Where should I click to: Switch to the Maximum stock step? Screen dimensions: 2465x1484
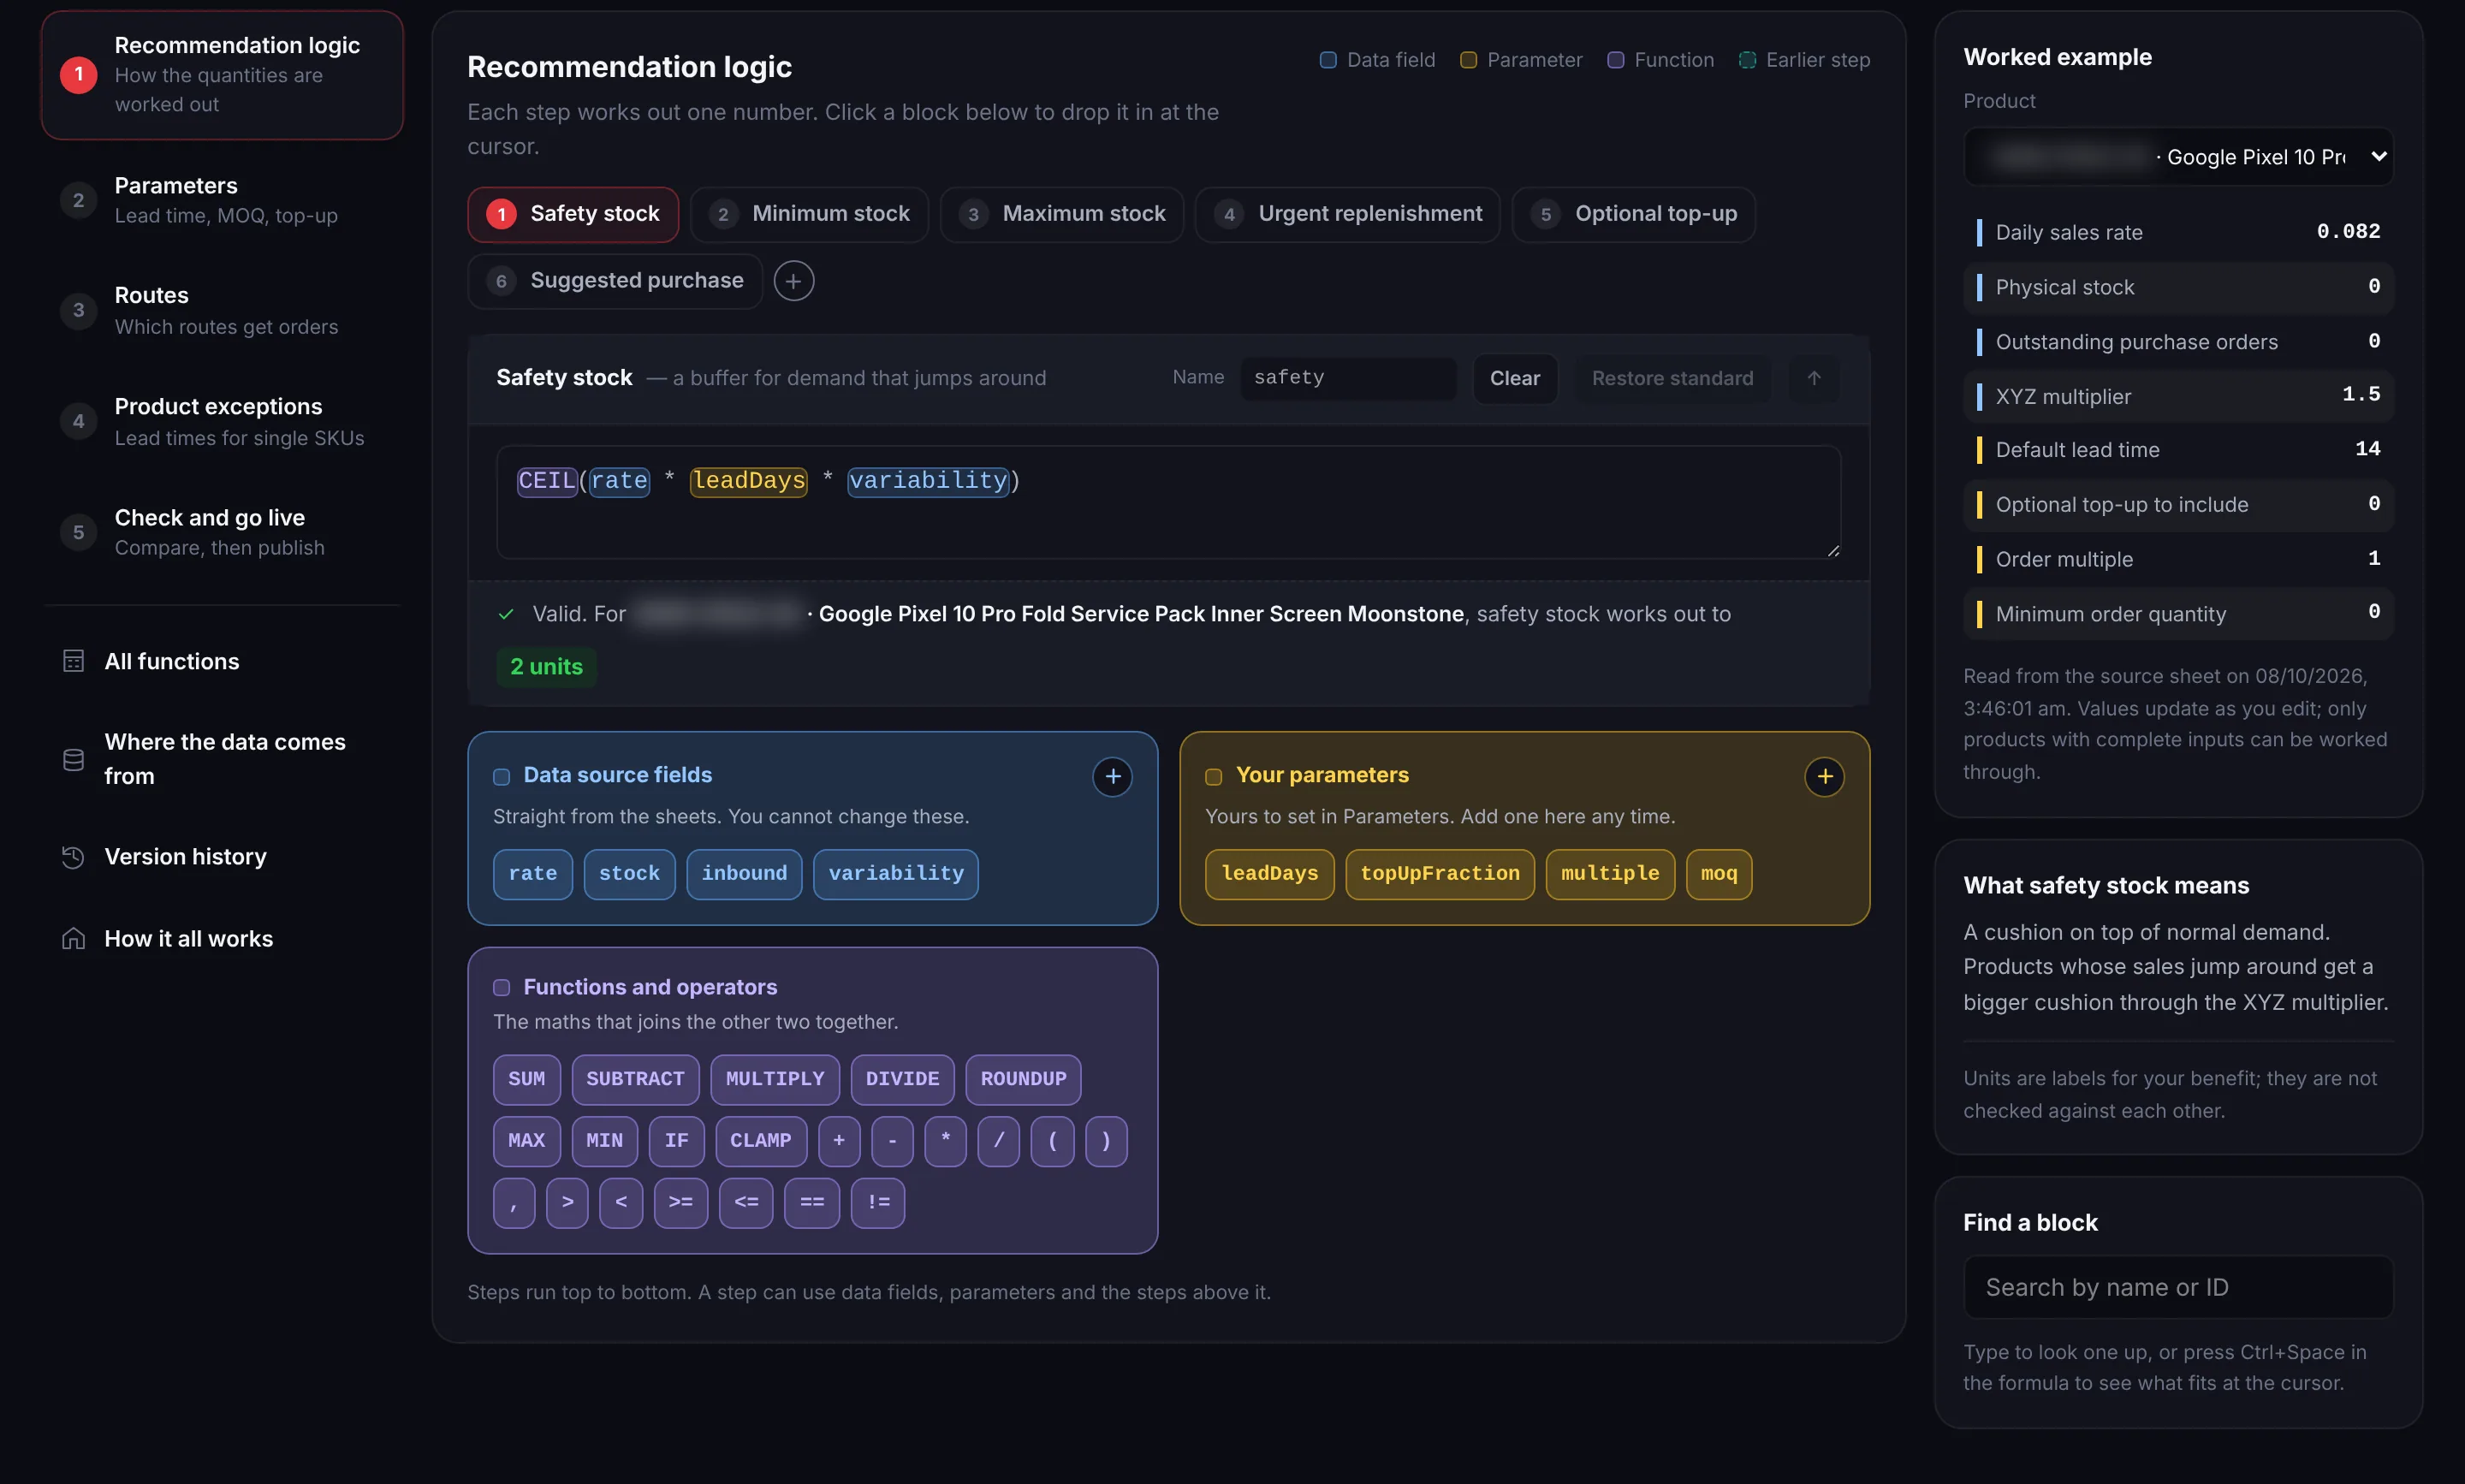(1062, 214)
